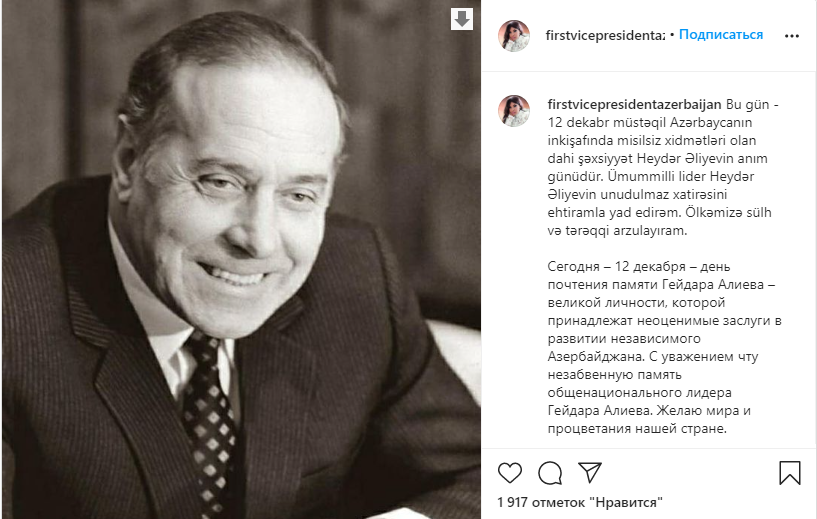Click the profile avatar in the post header
The width and height of the screenshot is (817, 519).
pyautogui.click(x=514, y=35)
